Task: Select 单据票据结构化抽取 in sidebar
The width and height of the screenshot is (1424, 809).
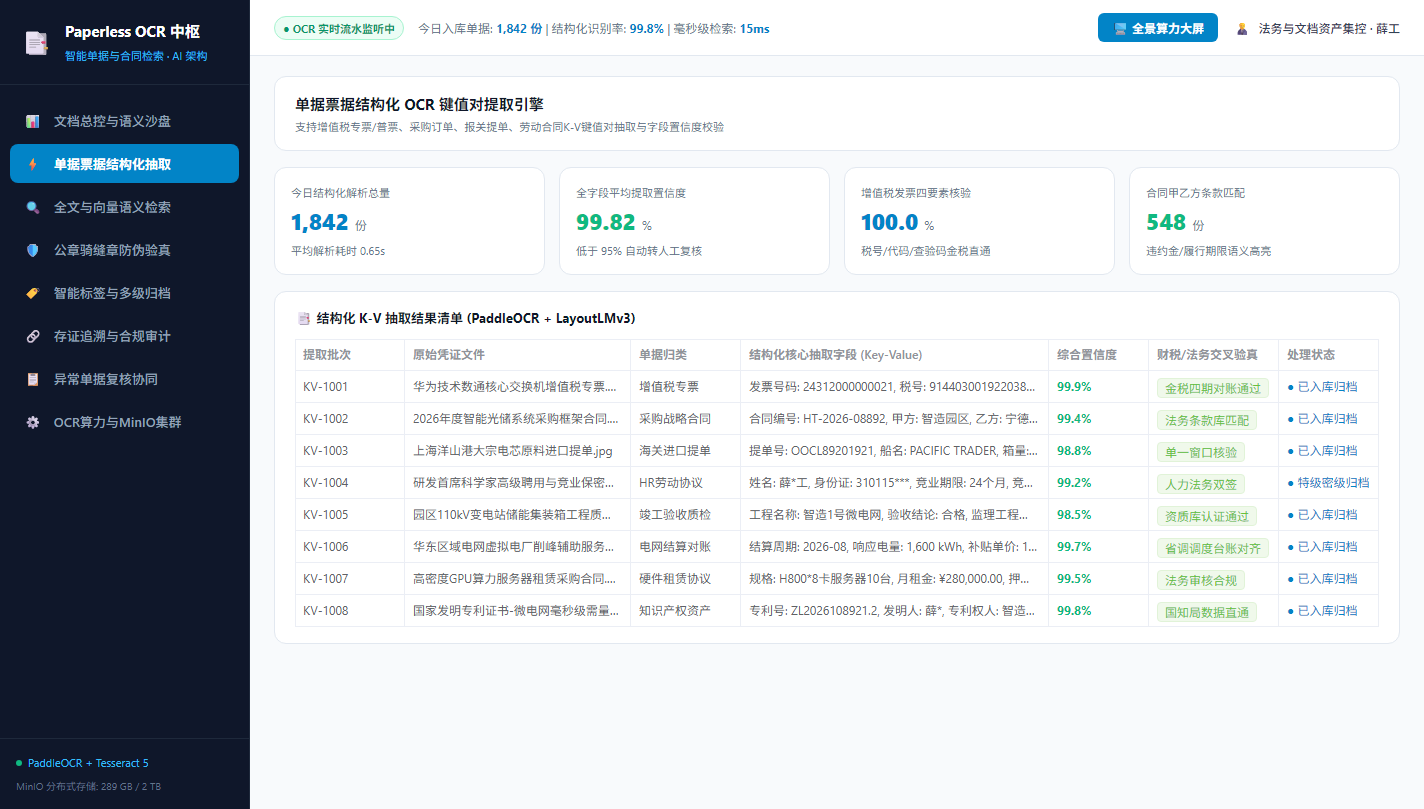Action: point(124,164)
